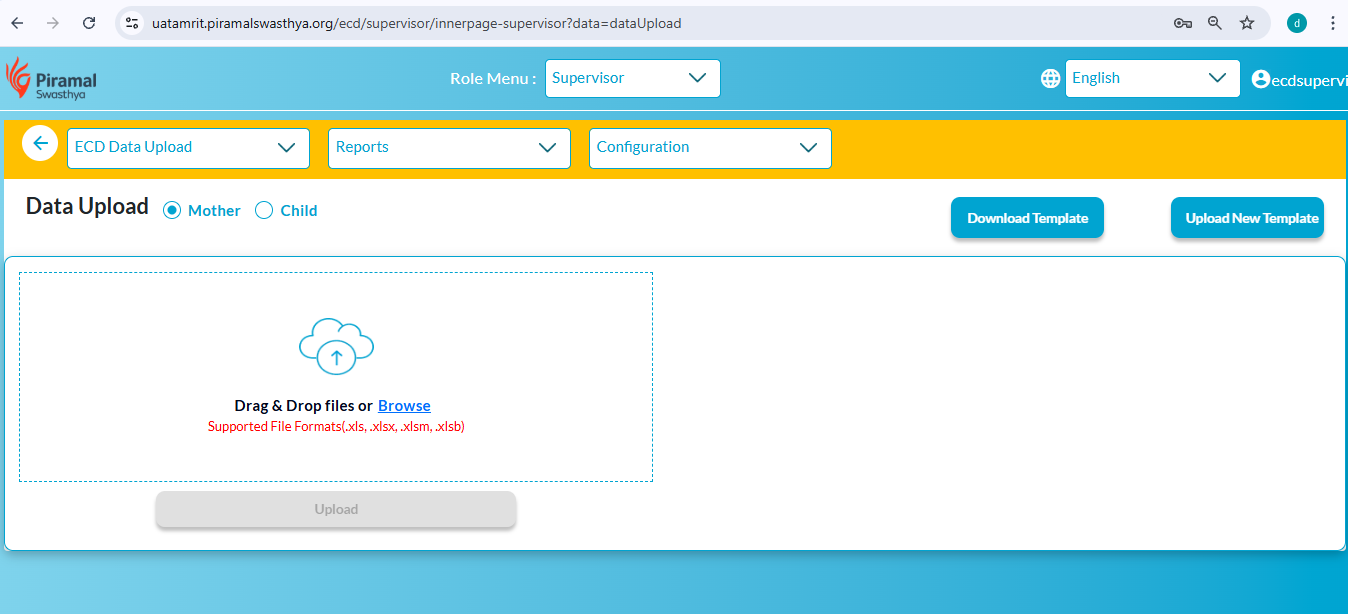View site information icon in address bar
Viewport: 1348px width, 614px height.
click(132, 23)
